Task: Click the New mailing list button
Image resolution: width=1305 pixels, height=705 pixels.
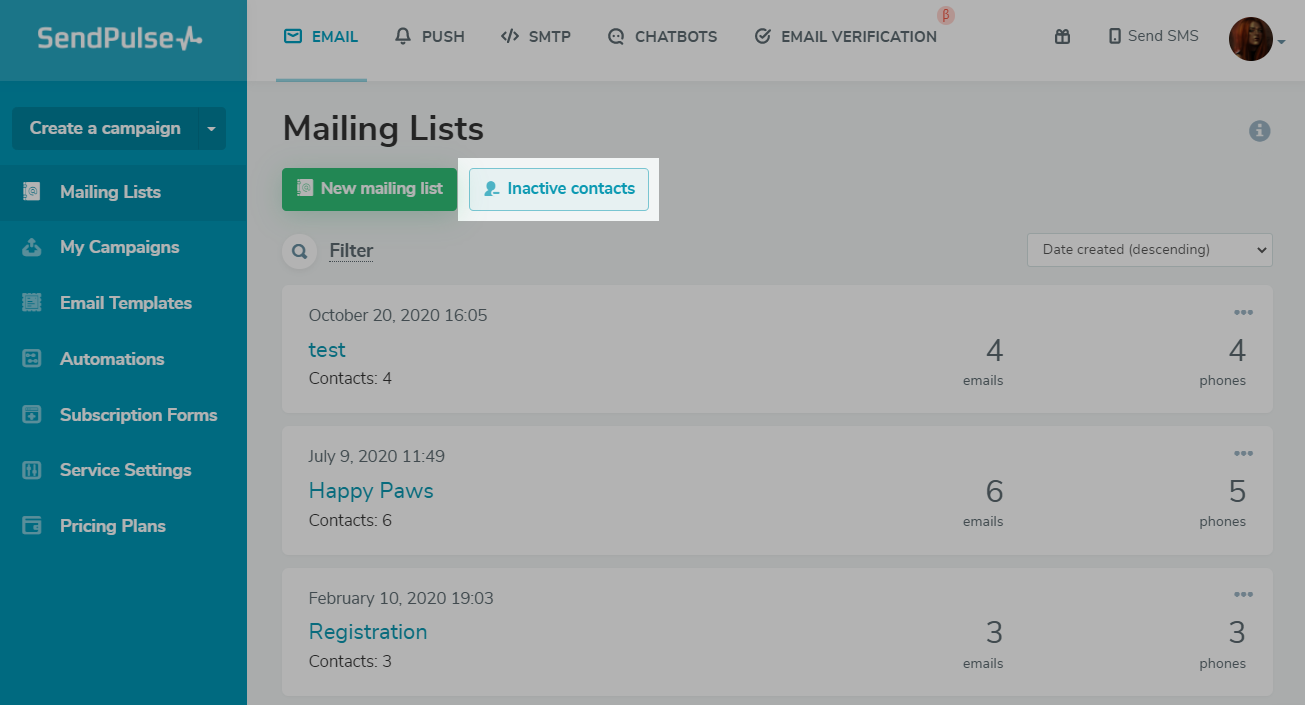Action: pos(369,189)
